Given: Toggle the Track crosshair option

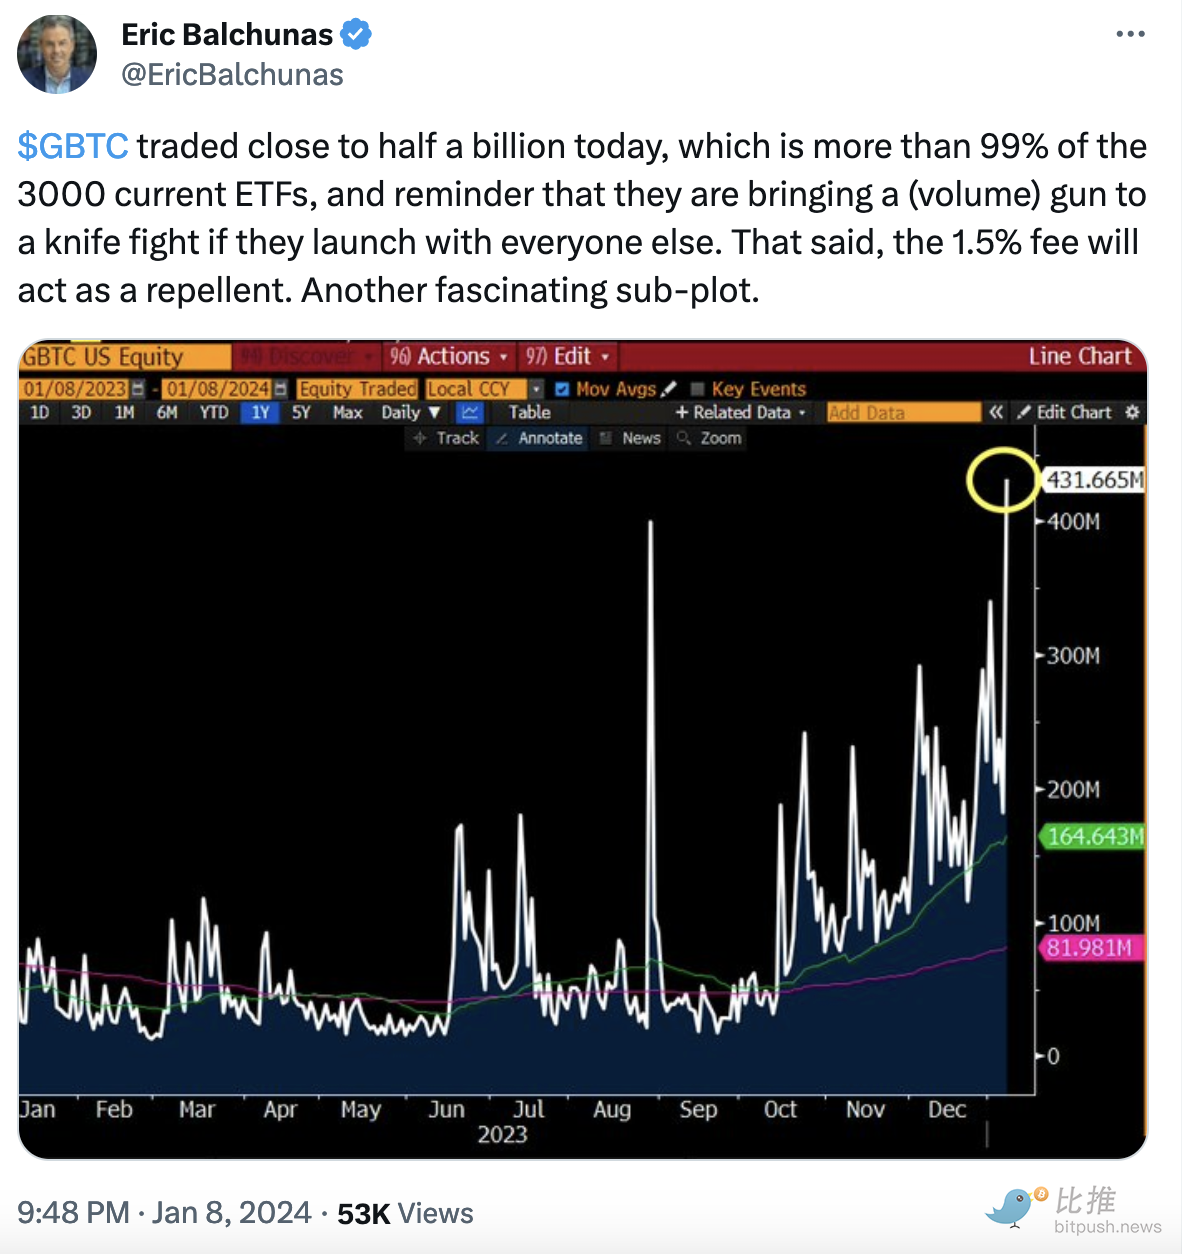Looking at the screenshot, I should click(x=447, y=438).
